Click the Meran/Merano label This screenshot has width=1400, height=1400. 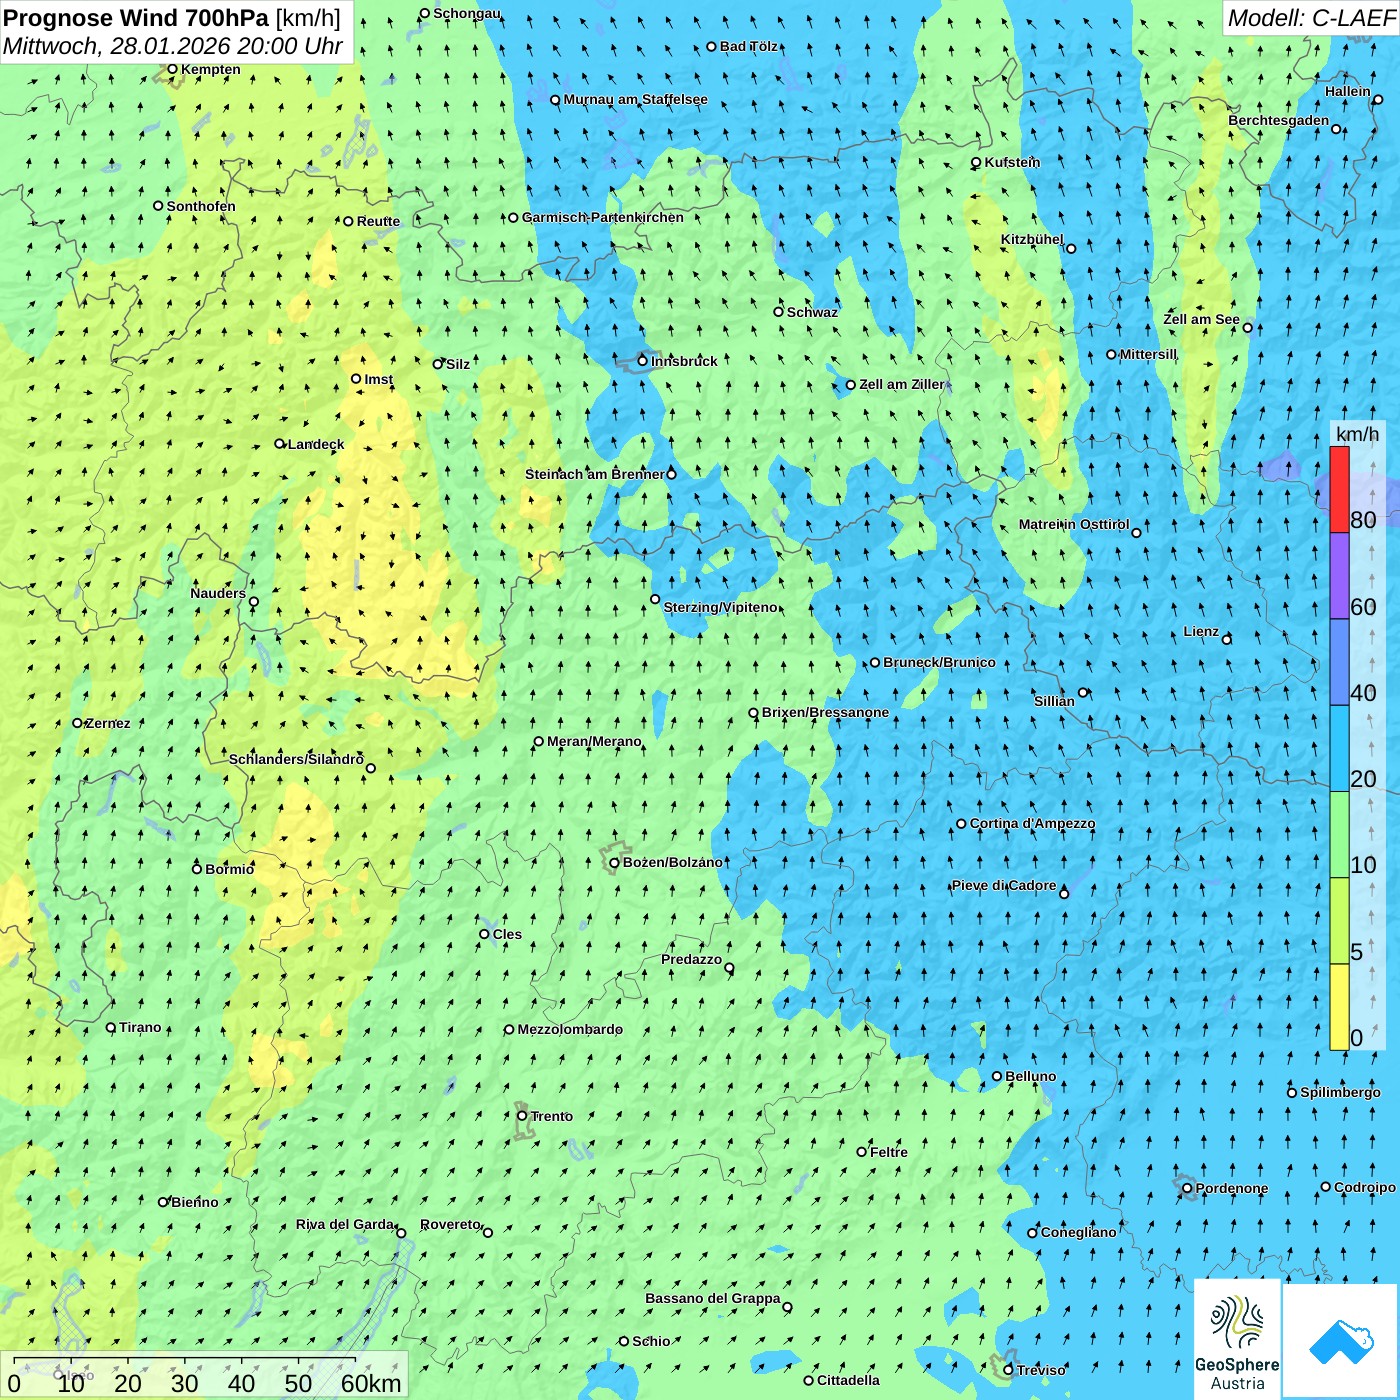coord(595,741)
